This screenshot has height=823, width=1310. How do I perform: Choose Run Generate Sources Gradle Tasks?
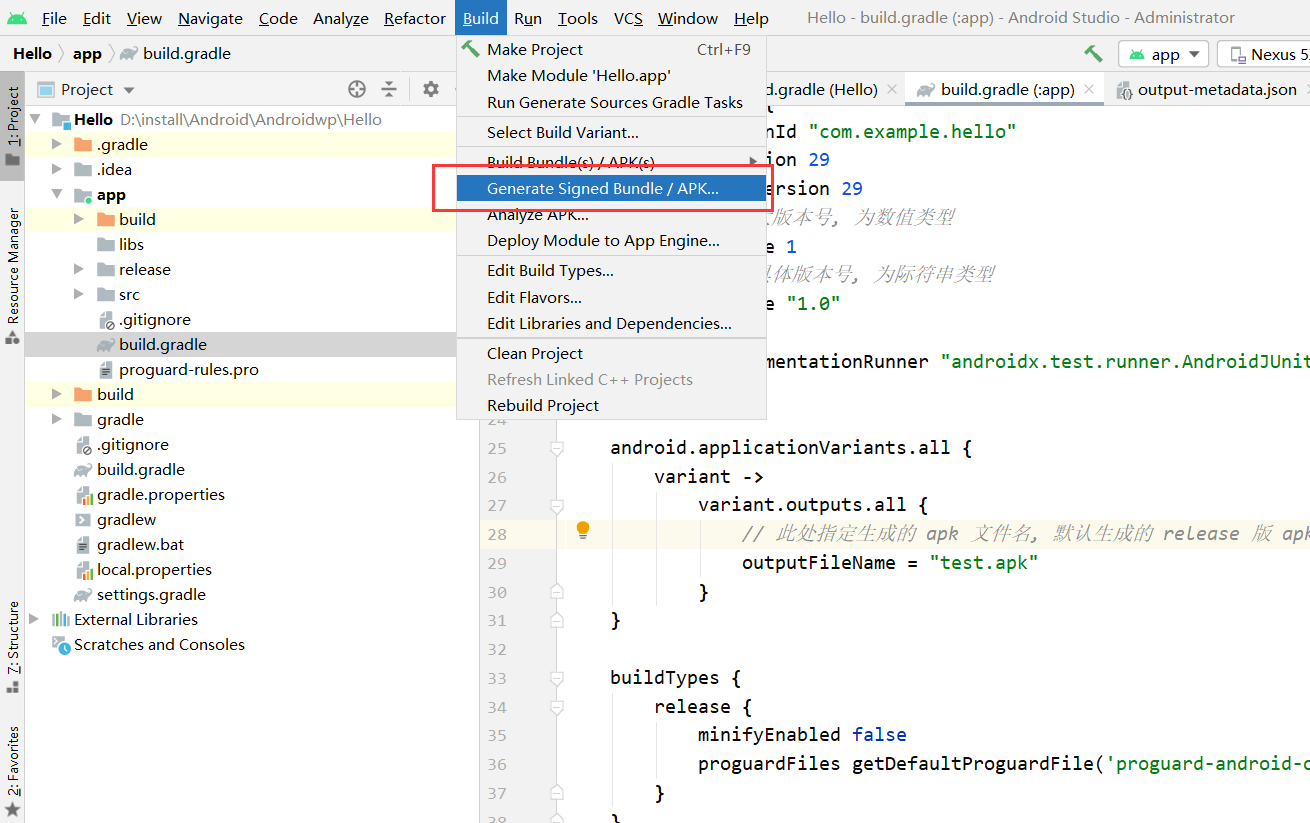[611, 102]
